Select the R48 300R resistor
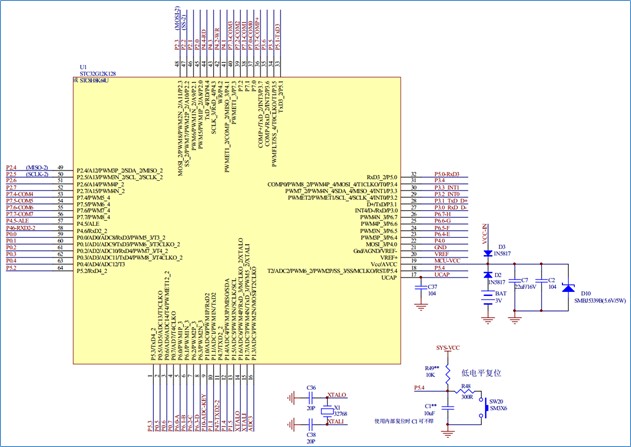631x447 pixels. [x=465, y=388]
